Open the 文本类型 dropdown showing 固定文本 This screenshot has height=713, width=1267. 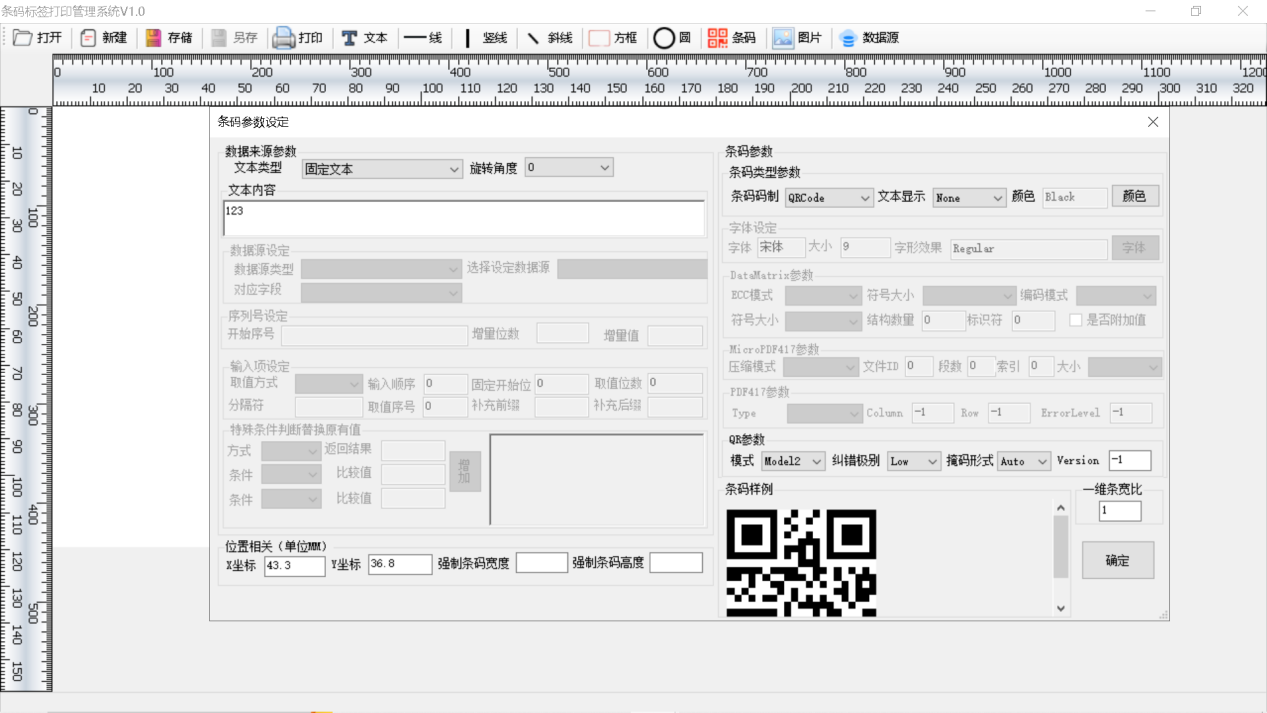click(382, 169)
